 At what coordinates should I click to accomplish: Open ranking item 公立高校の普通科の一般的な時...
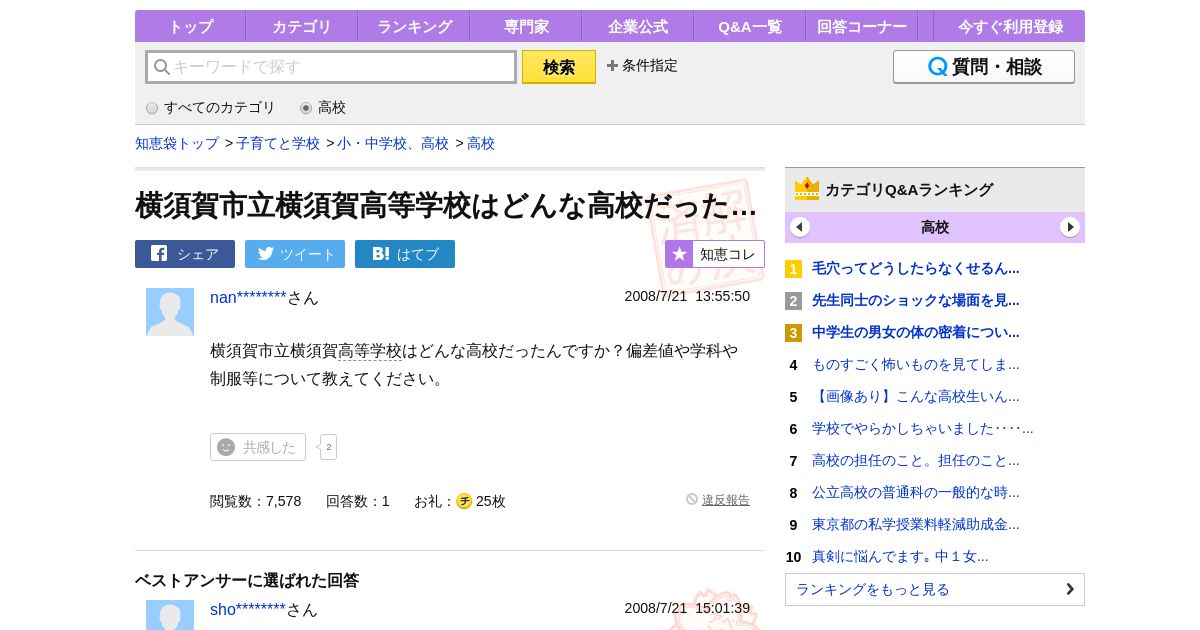point(916,492)
